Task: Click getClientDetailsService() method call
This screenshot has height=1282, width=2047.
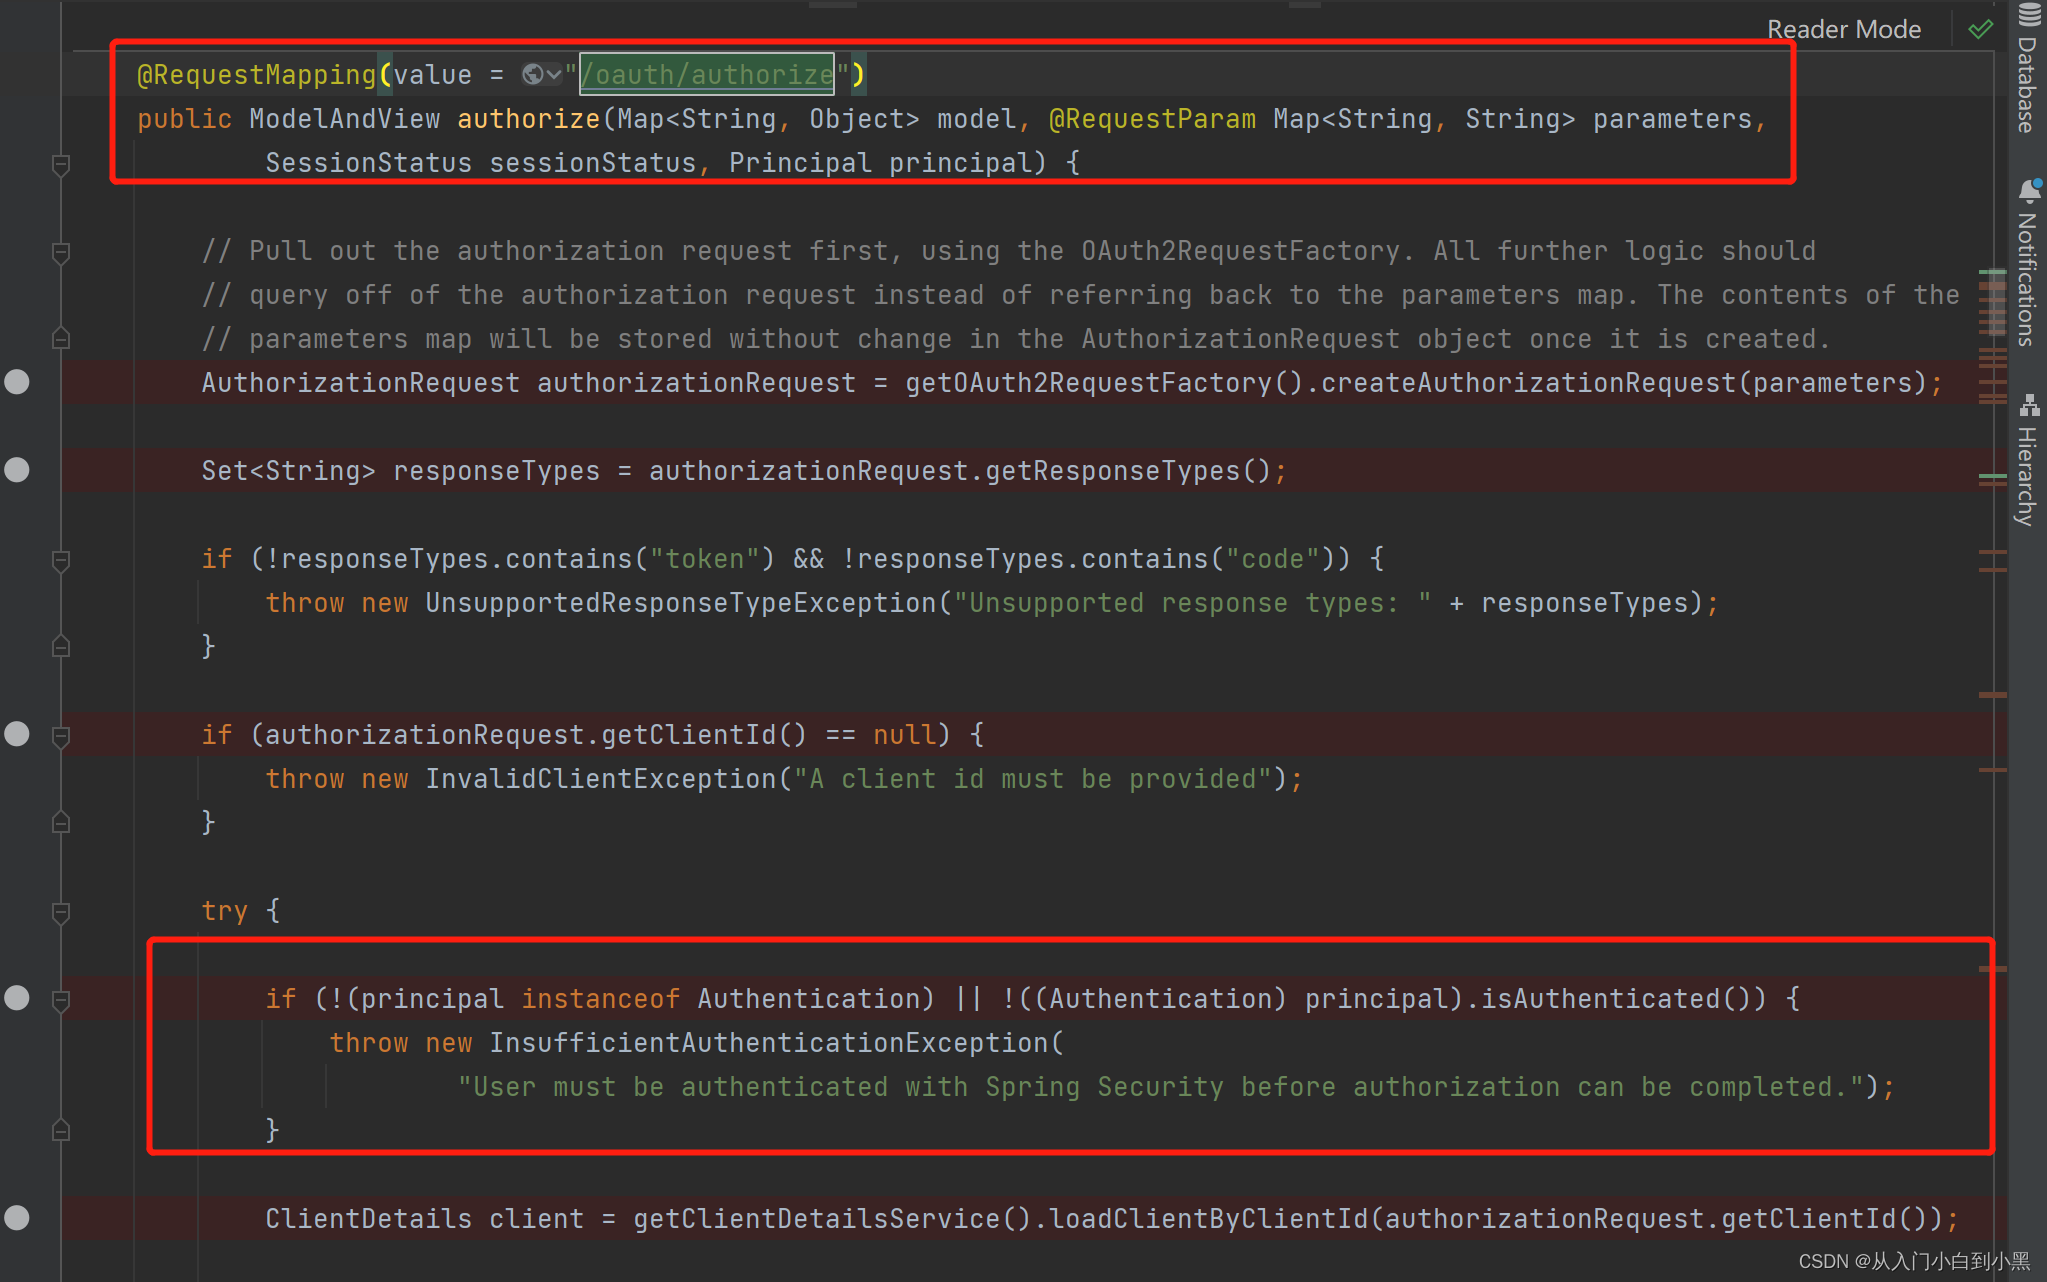Action: point(833,1219)
